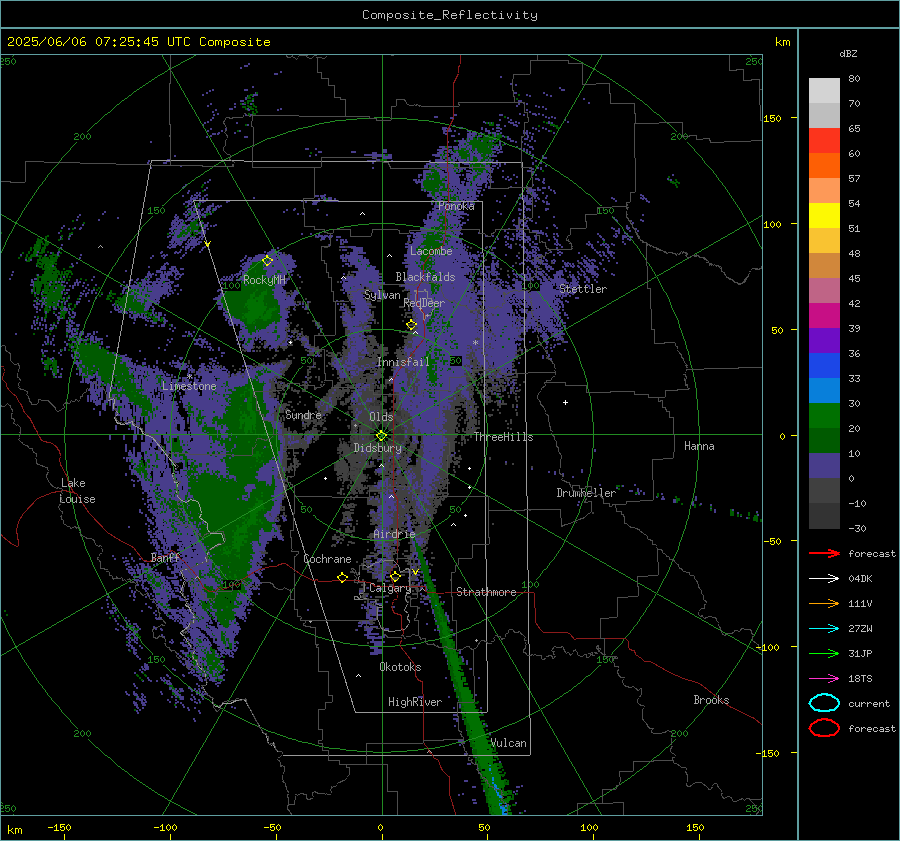
Task: Click the Cochrane city label
Action: [327, 559]
